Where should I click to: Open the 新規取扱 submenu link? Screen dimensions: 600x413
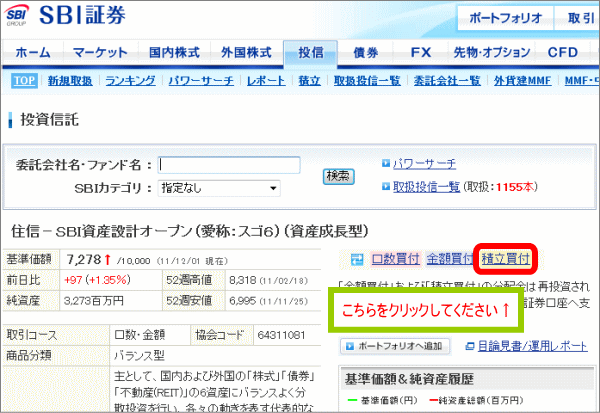[x=70, y=81]
